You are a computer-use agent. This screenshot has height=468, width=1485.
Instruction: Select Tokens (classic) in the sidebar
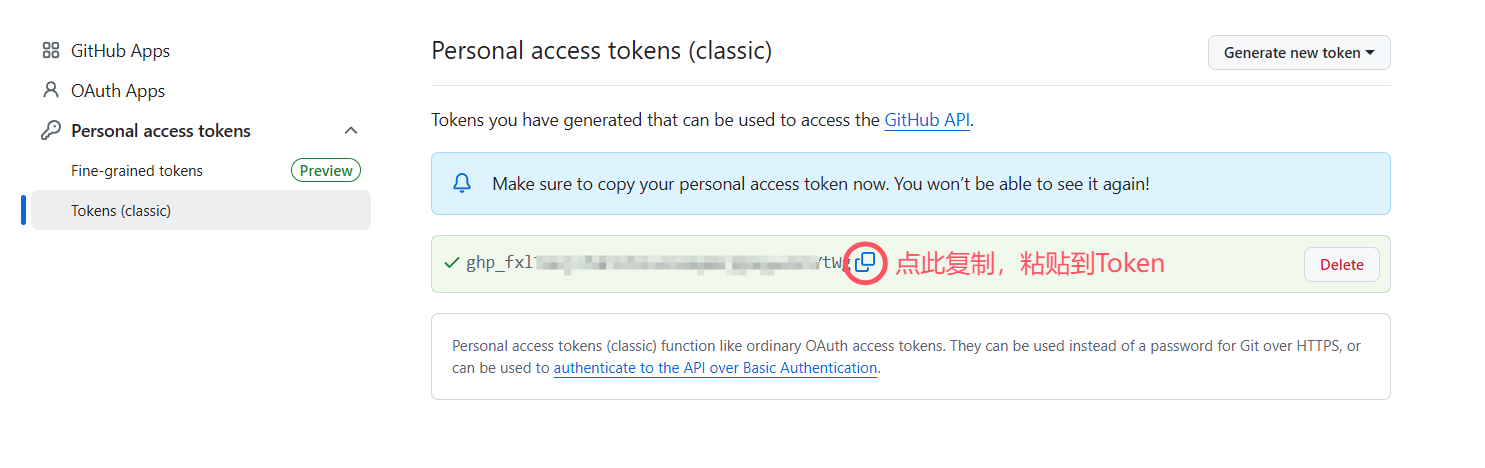121,211
